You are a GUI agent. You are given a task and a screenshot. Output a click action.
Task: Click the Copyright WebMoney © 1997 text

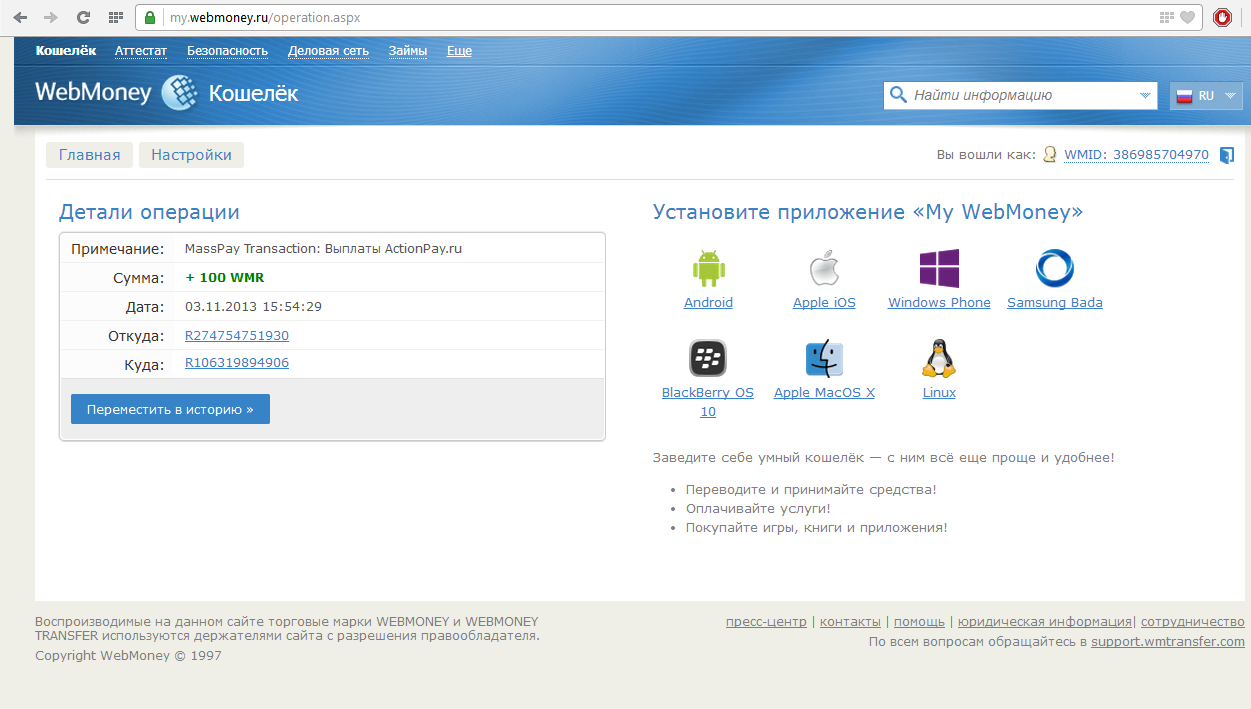coord(128,656)
